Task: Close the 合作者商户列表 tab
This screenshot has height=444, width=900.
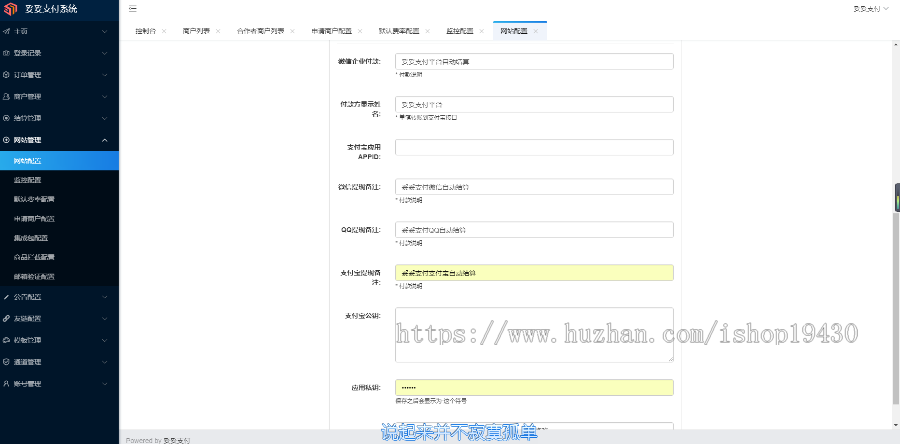Action: [x=292, y=32]
